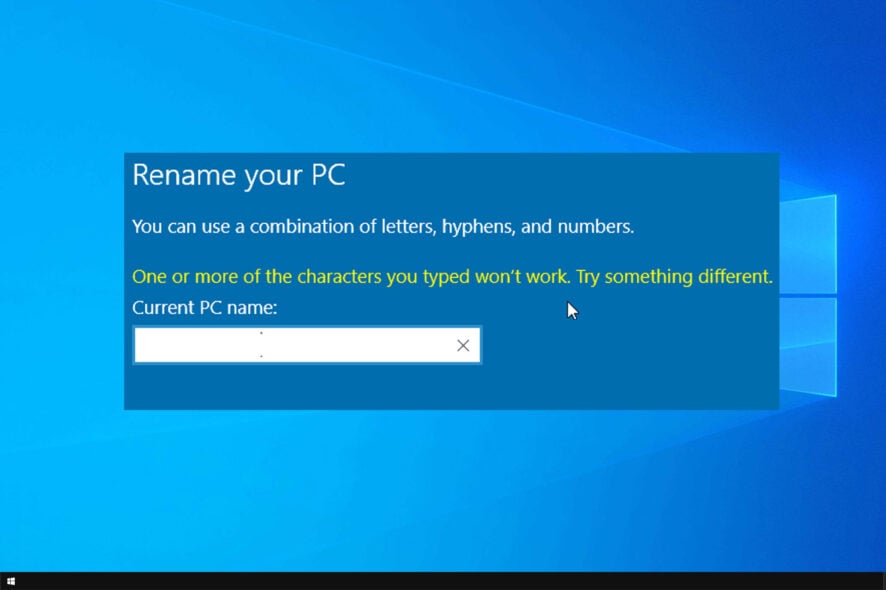Activate the Start button on the taskbar
Image resolution: width=886 pixels, height=590 pixels.
coord(12,578)
